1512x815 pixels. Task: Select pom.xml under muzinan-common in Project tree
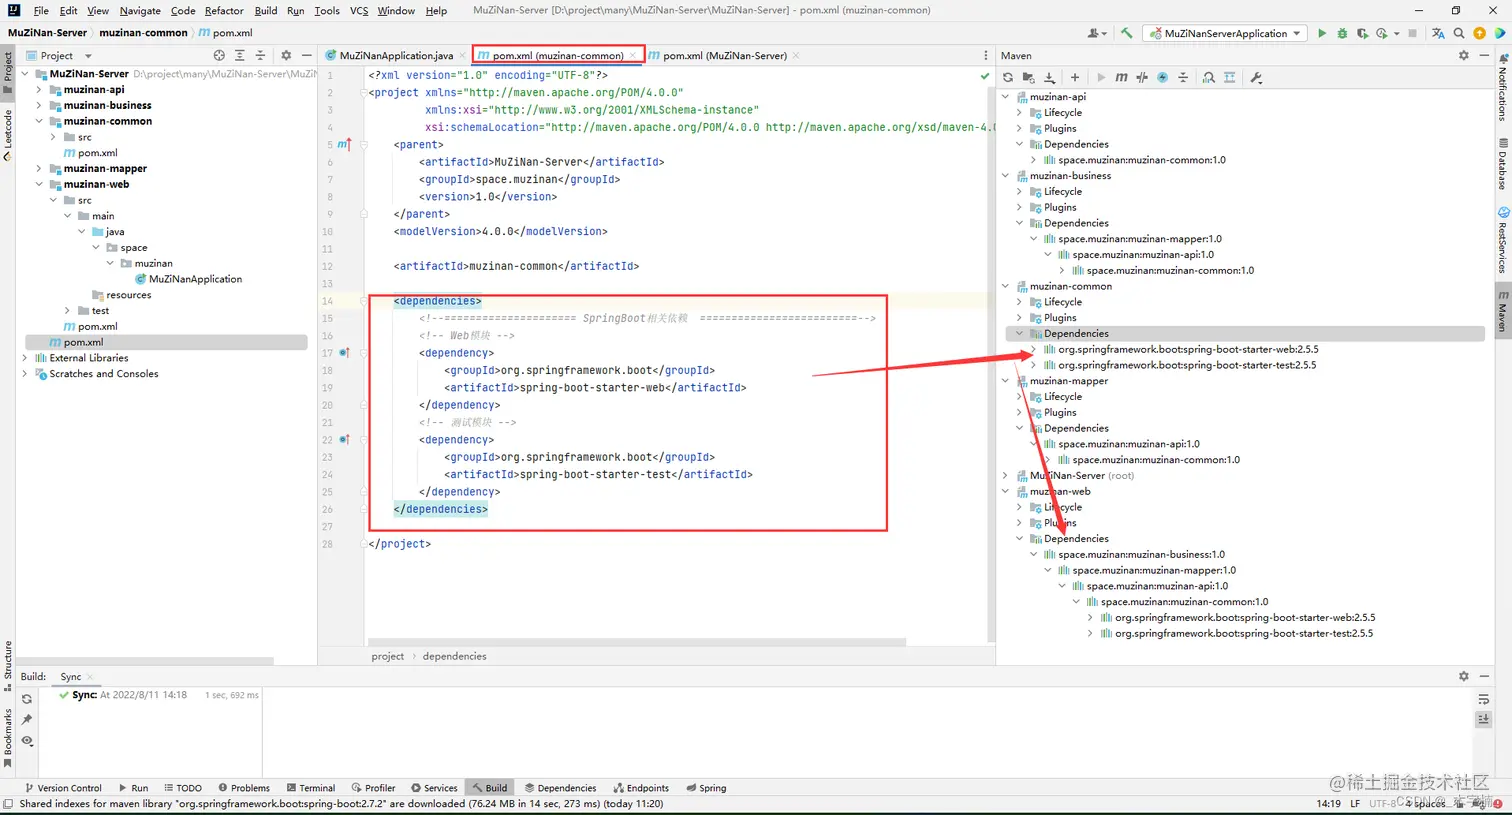[97, 152]
